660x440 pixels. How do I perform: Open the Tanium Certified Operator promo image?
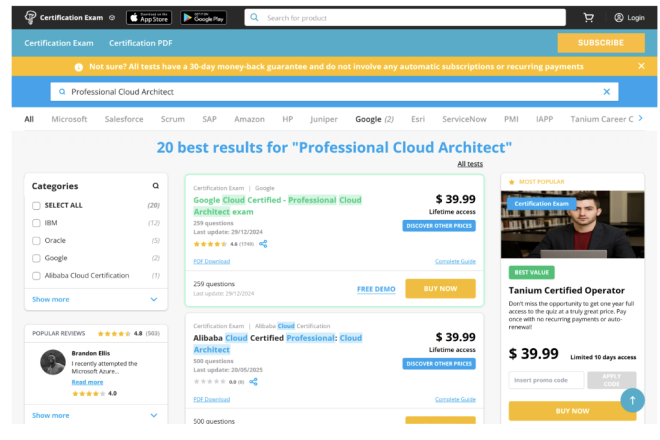pos(572,224)
